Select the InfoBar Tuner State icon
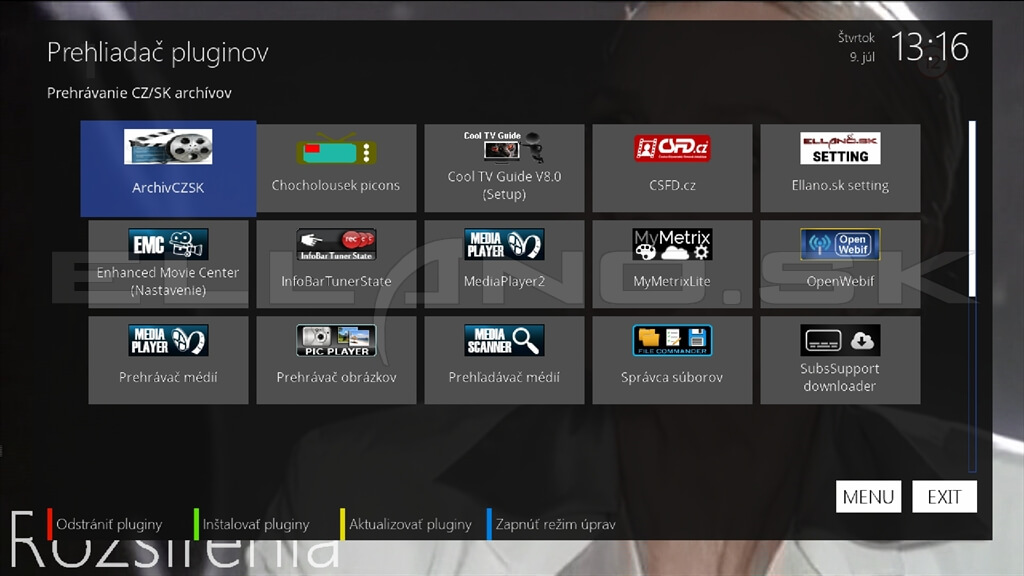The height and width of the screenshot is (576, 1024). pos(336,244)
